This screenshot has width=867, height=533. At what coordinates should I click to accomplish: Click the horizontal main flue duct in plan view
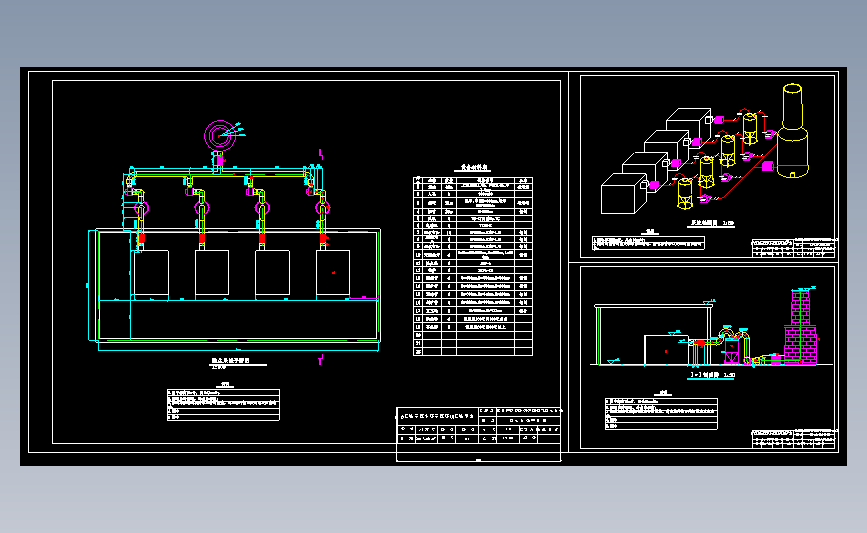coord(220,173)
